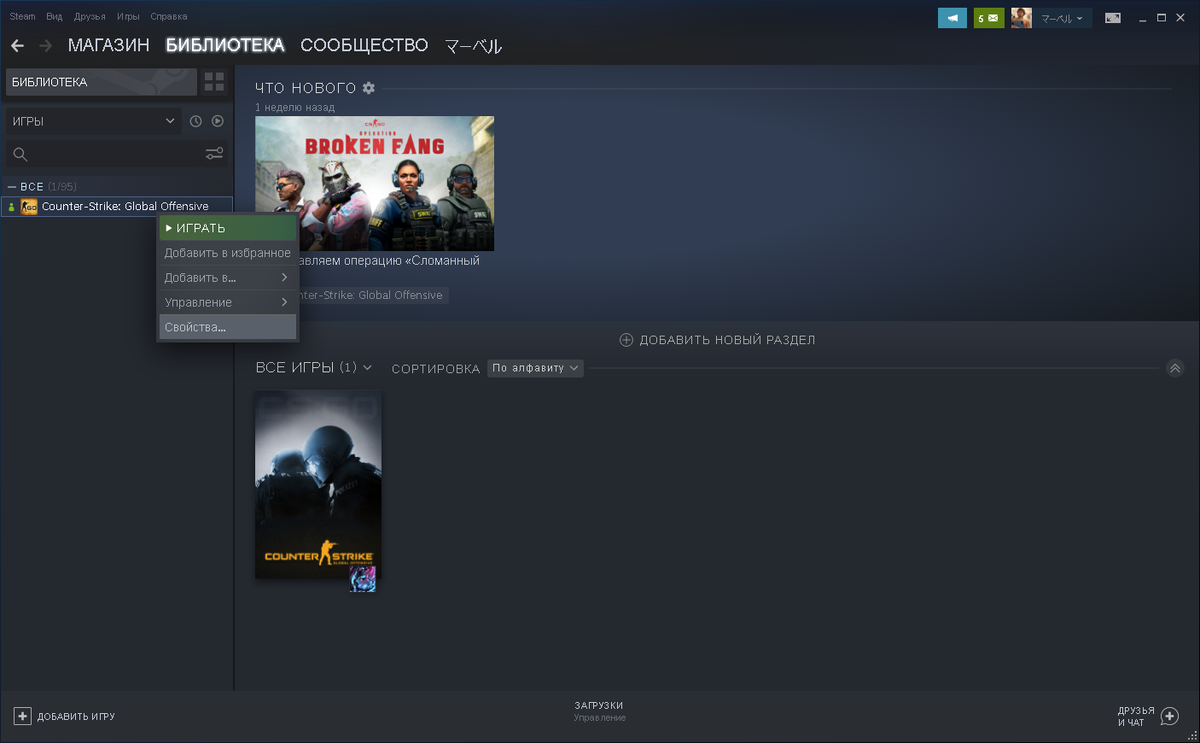Click the user avatar picture

tap(1022, 18)
